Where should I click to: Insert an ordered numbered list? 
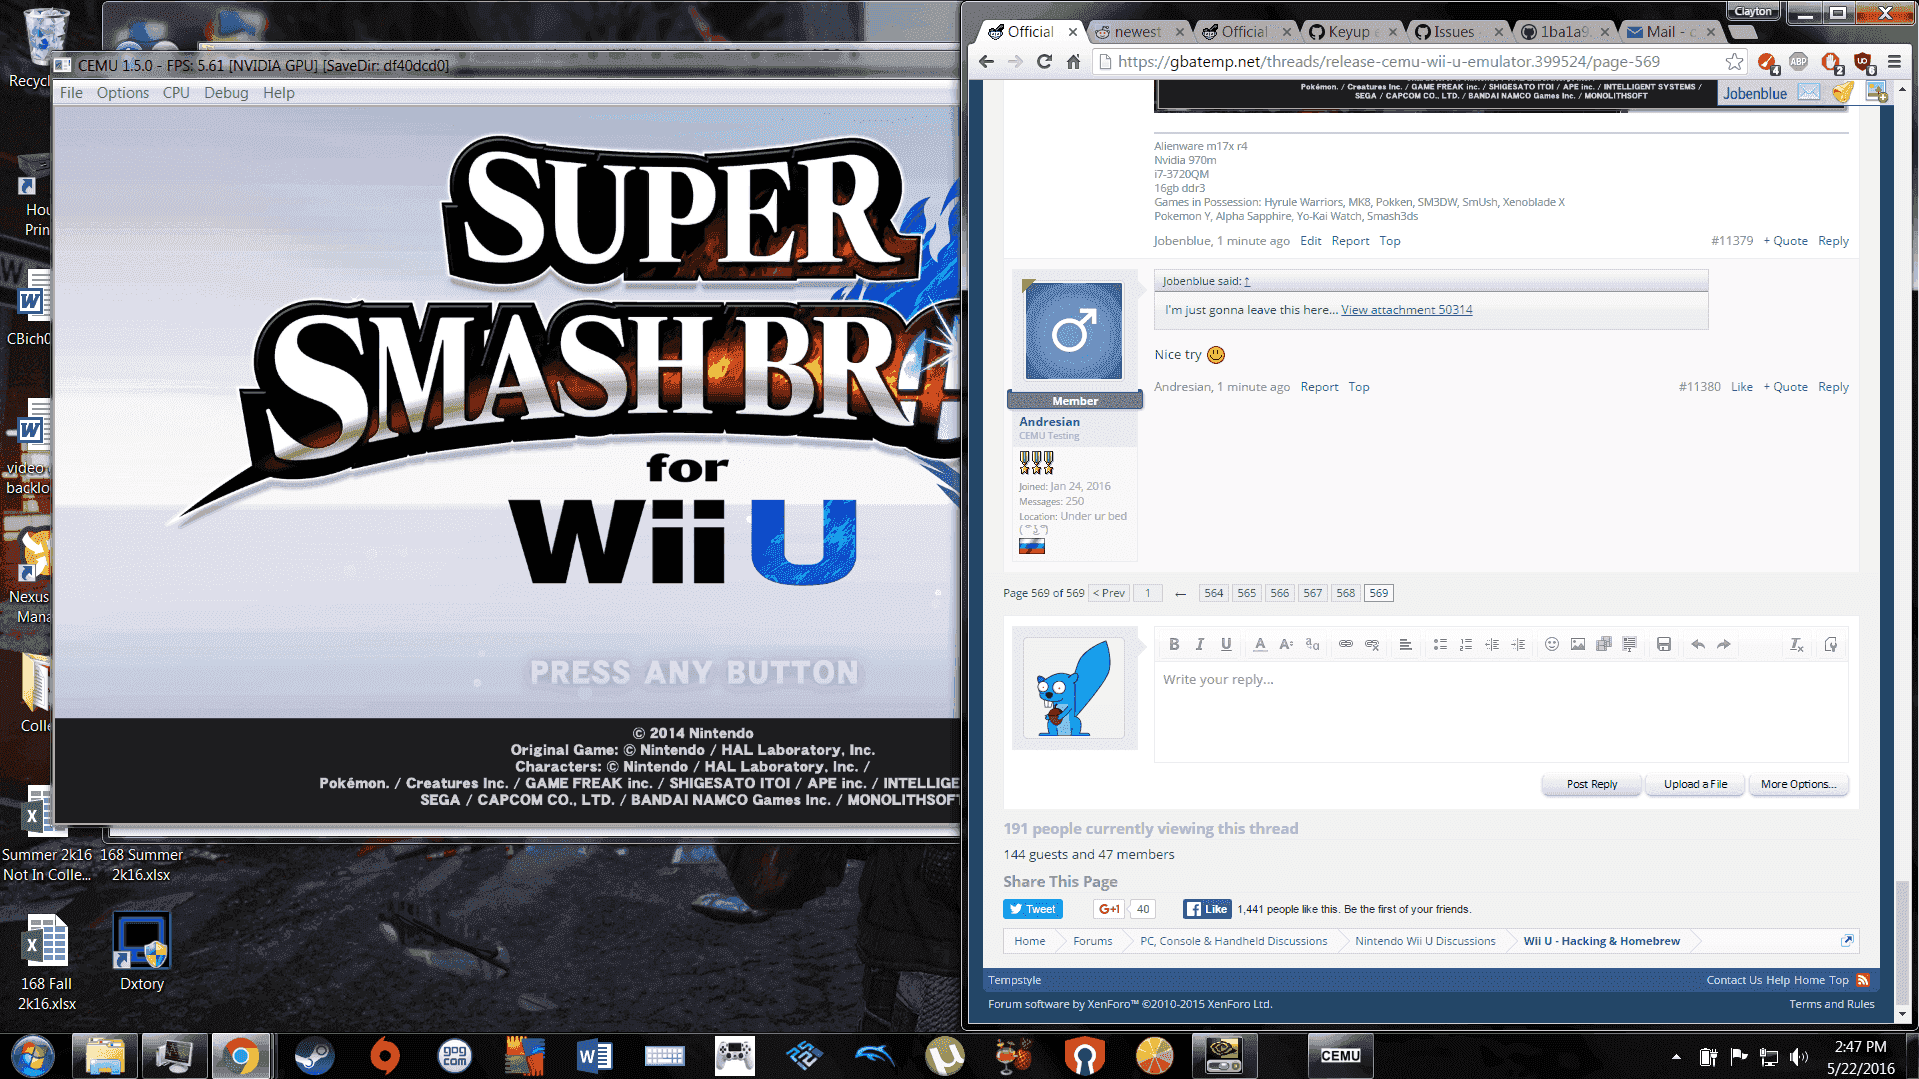click(x=1466, y=645)
